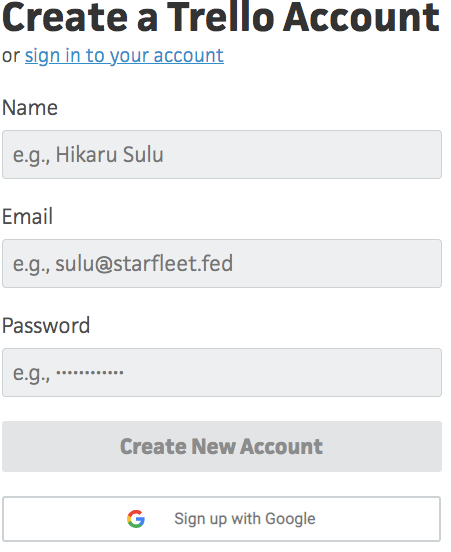The width and height of the screenshot is (451, 552).
Task: Focus the Name input field
Action: (x=222, y=155)
